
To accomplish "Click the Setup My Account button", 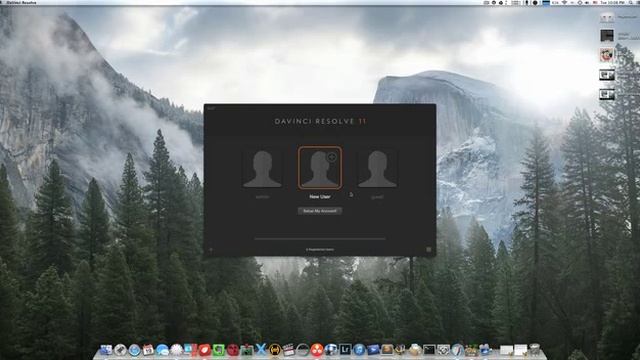I will click(320, 211).
